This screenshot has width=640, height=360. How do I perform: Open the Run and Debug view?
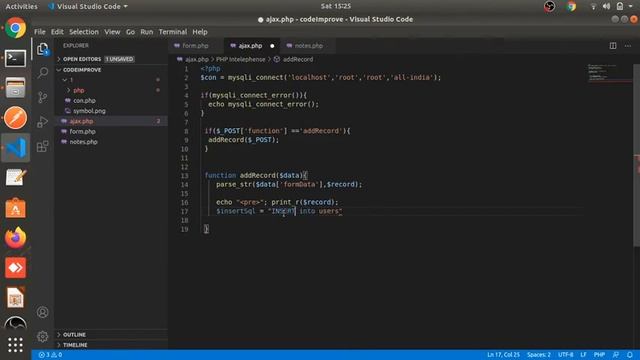pos(42,122)
